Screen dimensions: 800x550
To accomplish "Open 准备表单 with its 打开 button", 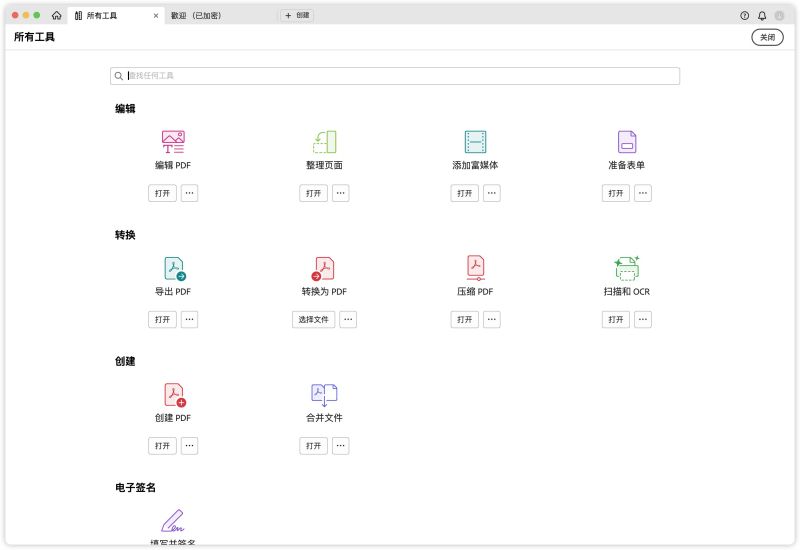I will [616, 193].
